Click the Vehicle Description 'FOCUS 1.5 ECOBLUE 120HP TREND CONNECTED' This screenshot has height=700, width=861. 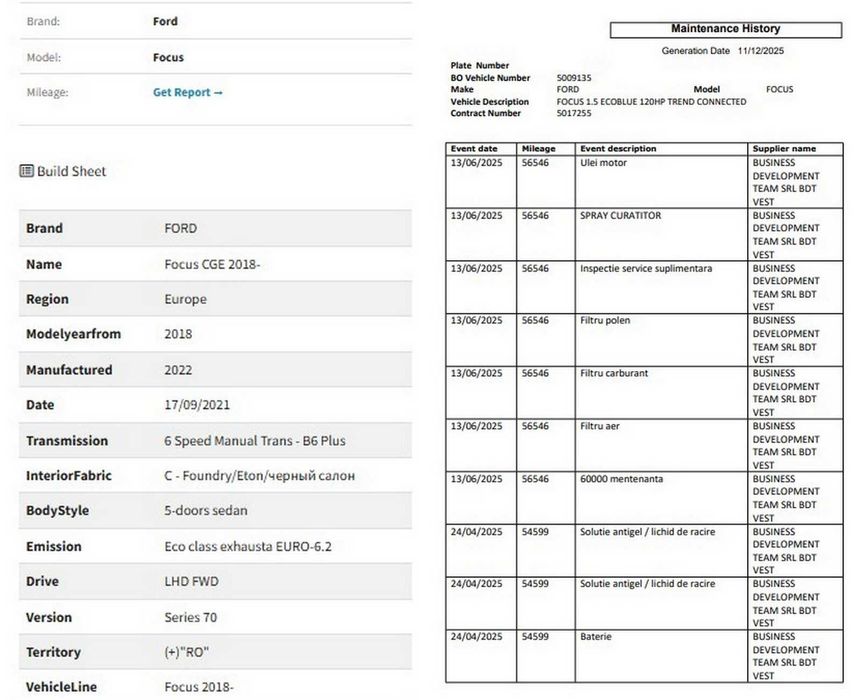pos(651,102)
